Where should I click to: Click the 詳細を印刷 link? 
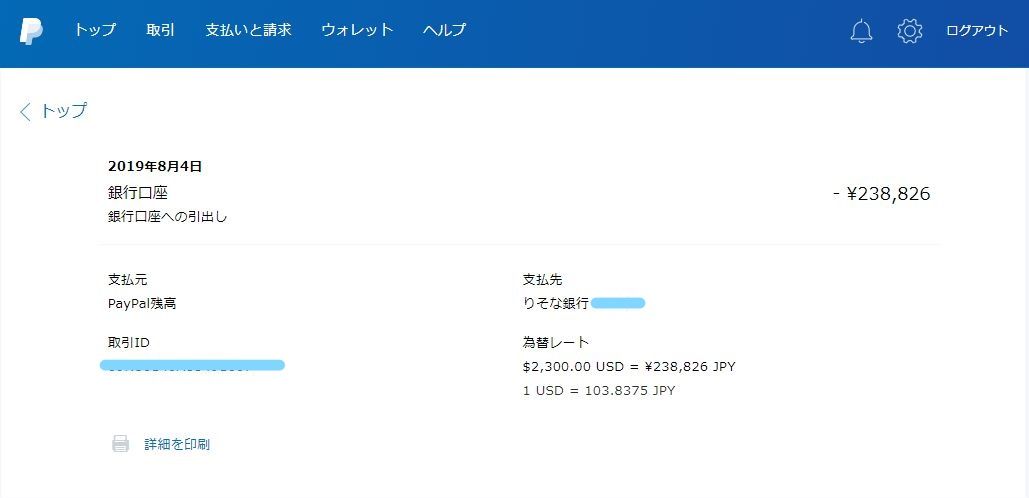[177, 444]
